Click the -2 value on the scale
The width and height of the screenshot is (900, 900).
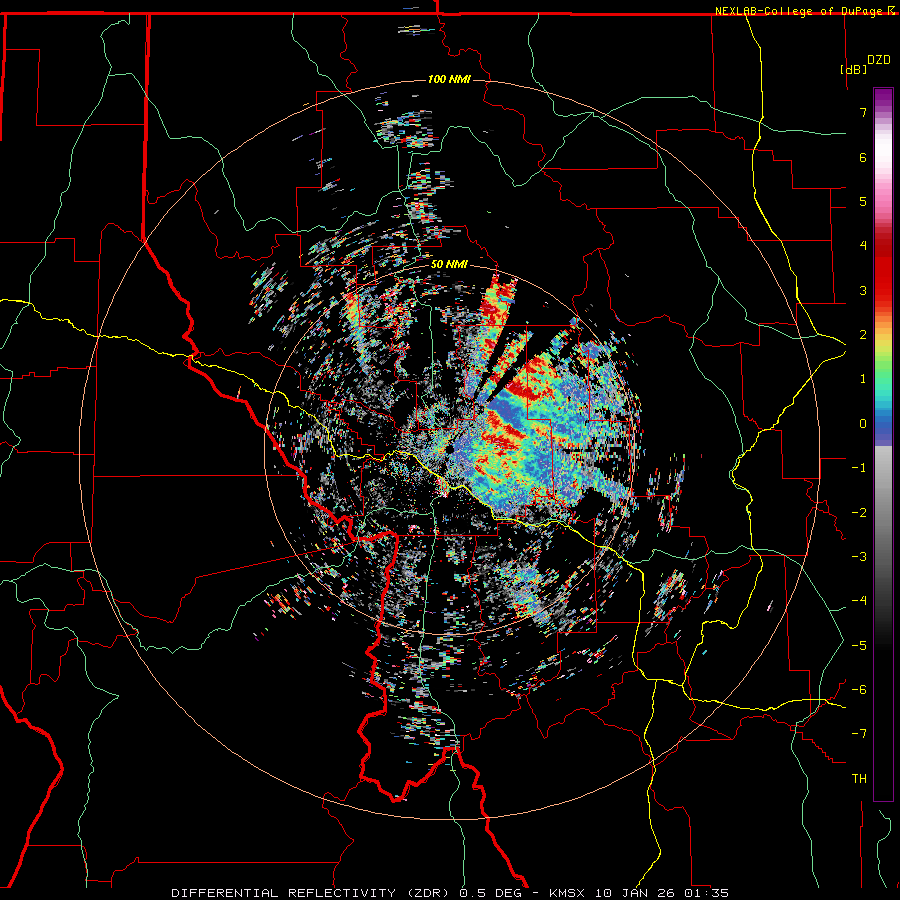click(x=859, y=513)
